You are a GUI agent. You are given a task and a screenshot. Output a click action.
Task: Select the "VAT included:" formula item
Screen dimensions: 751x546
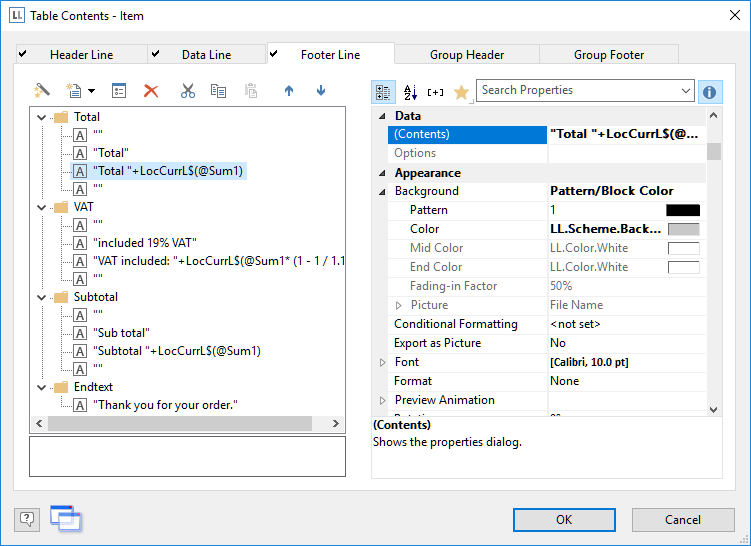click(x=218, y=261)
